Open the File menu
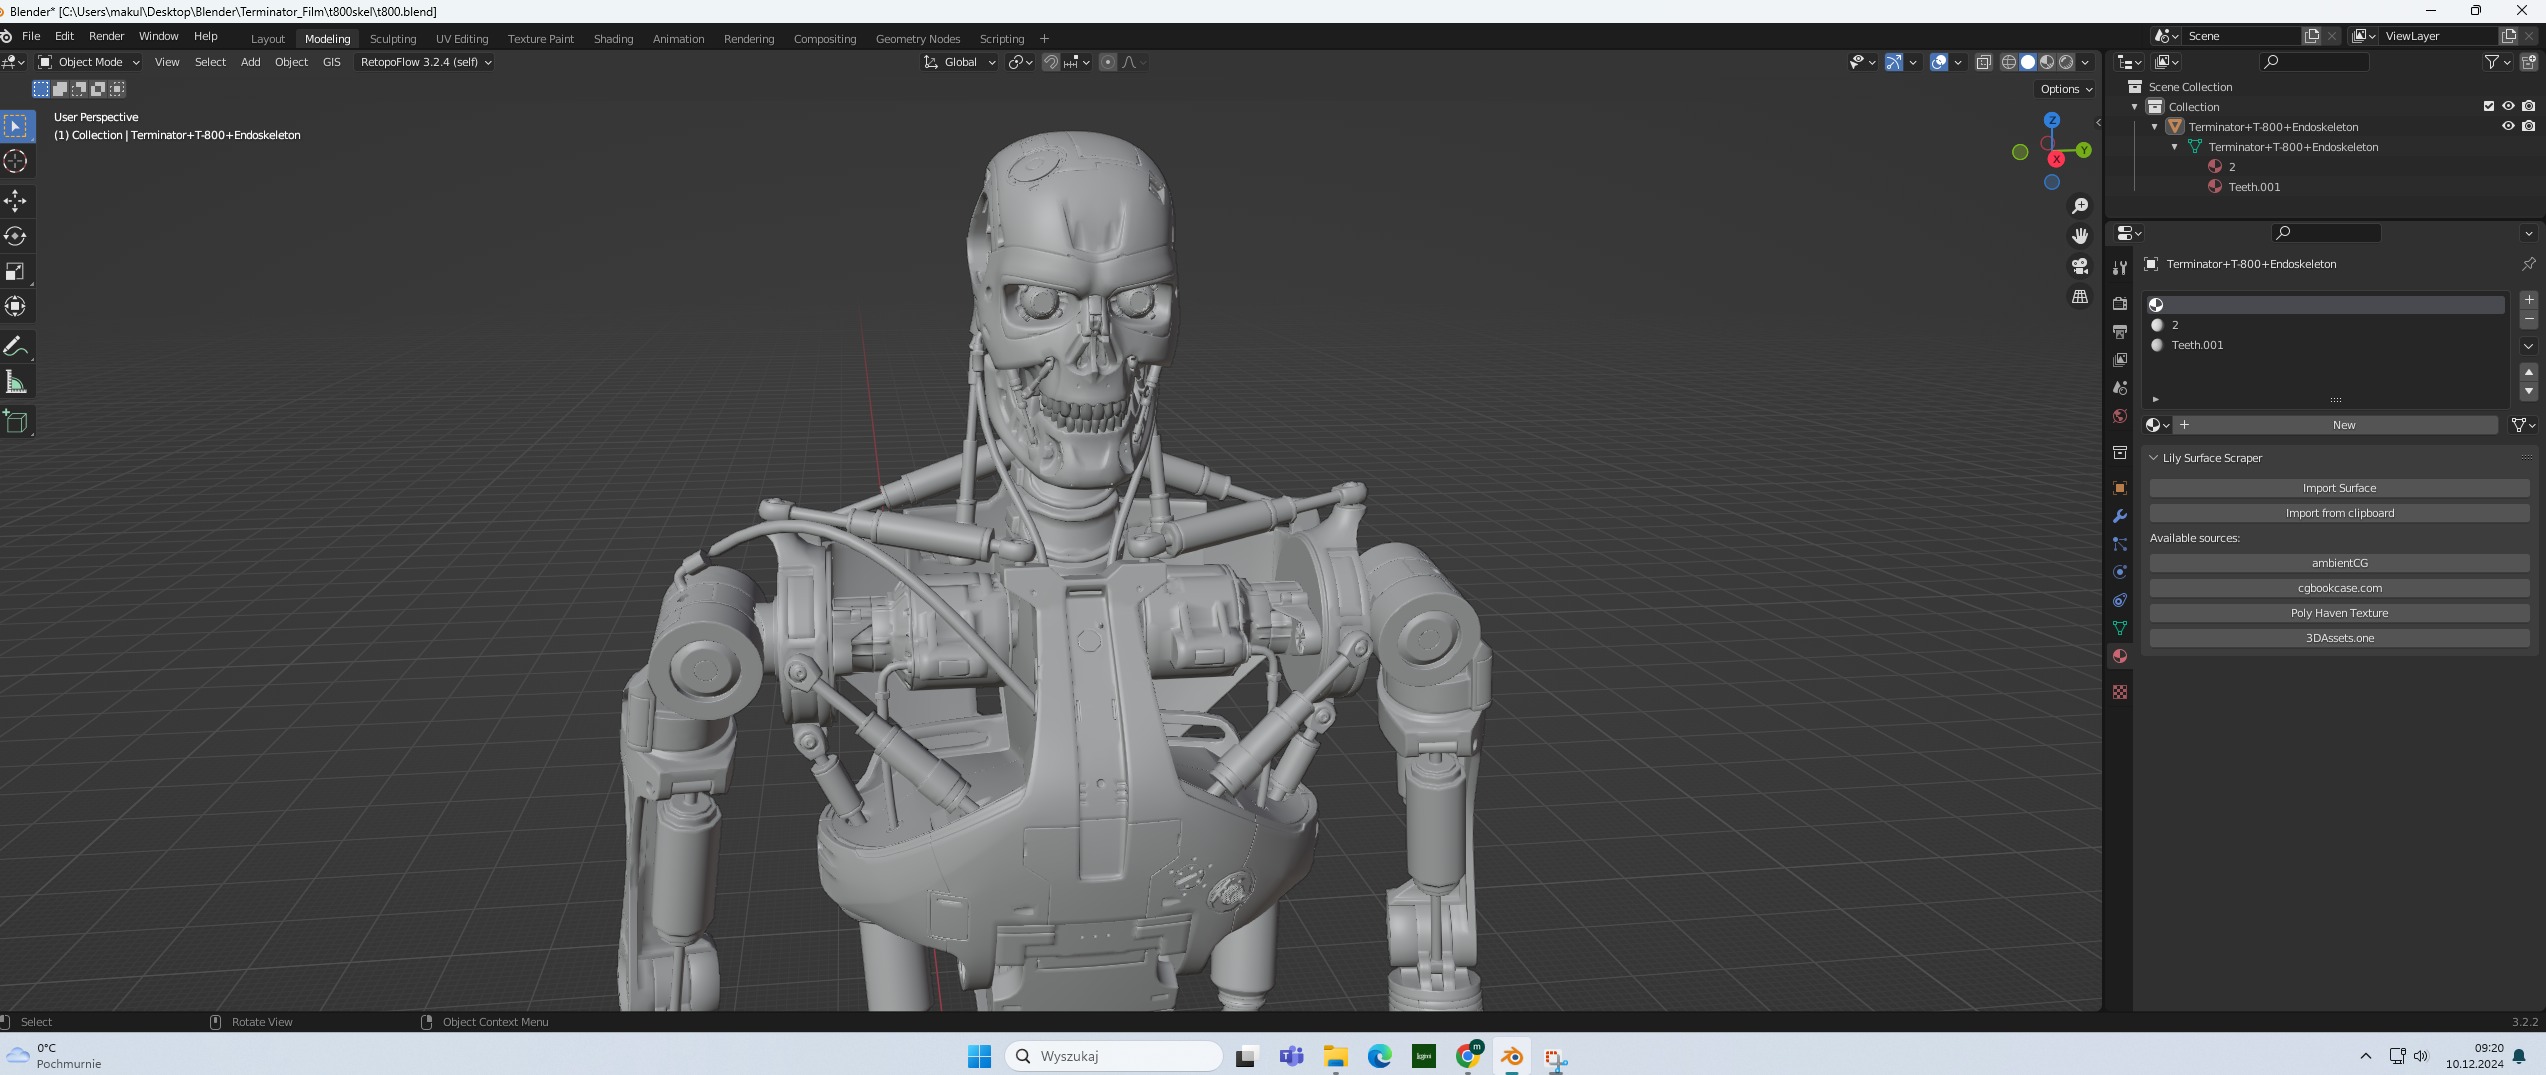Image resolution: width=2546 pixels, height=1075 pixels. tap(31, 36)
